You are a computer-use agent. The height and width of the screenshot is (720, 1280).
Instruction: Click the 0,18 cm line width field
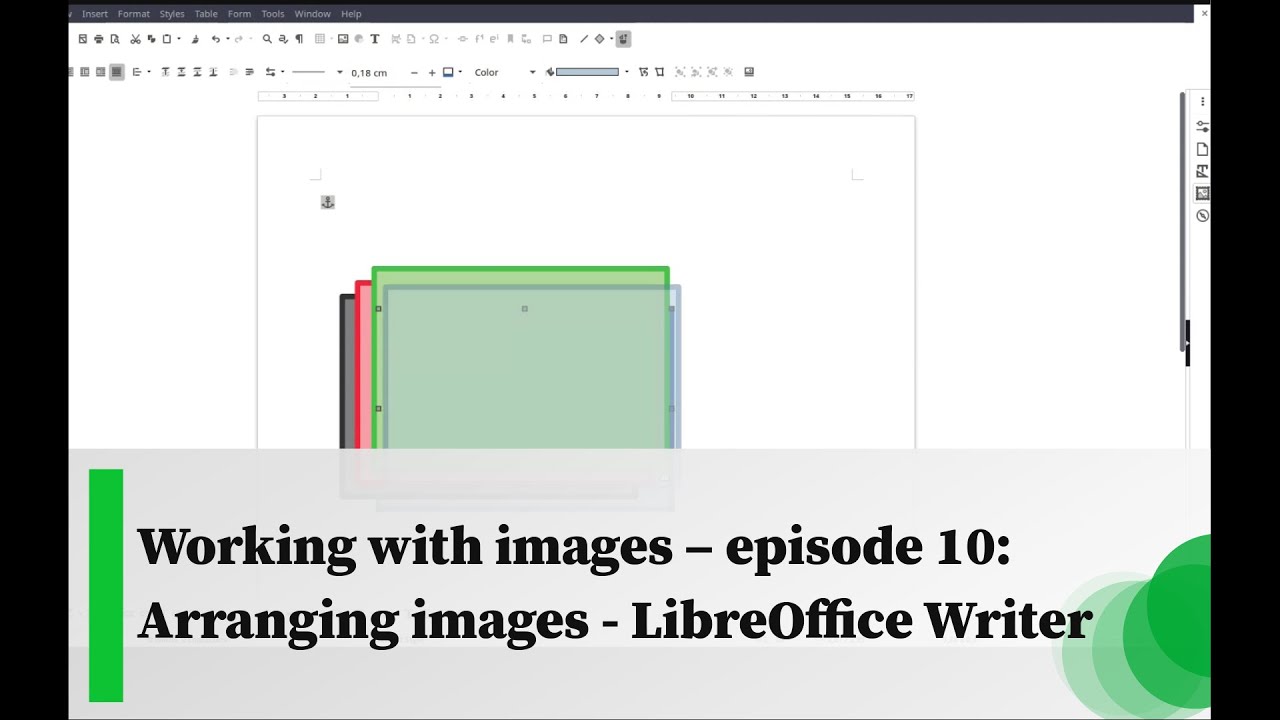376,72
